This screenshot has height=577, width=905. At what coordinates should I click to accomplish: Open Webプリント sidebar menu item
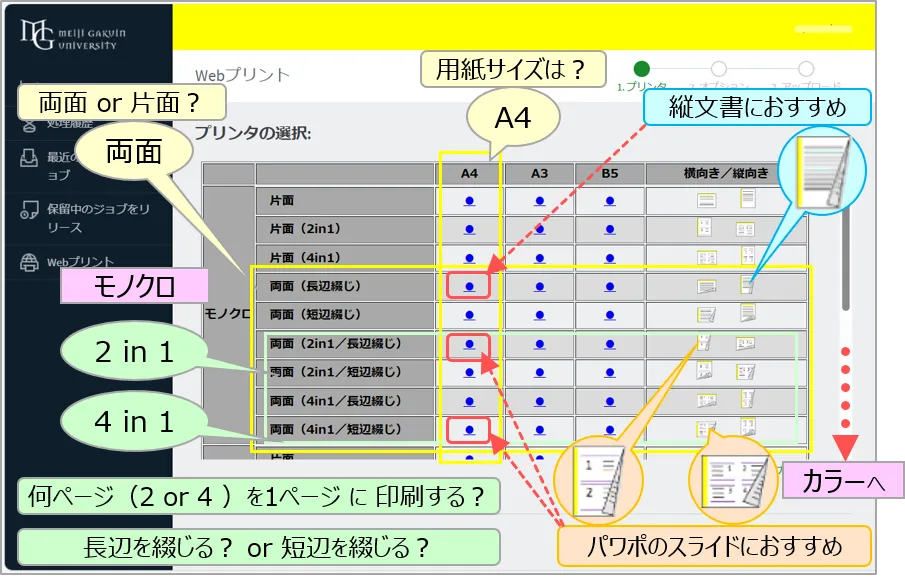point(80,263)
